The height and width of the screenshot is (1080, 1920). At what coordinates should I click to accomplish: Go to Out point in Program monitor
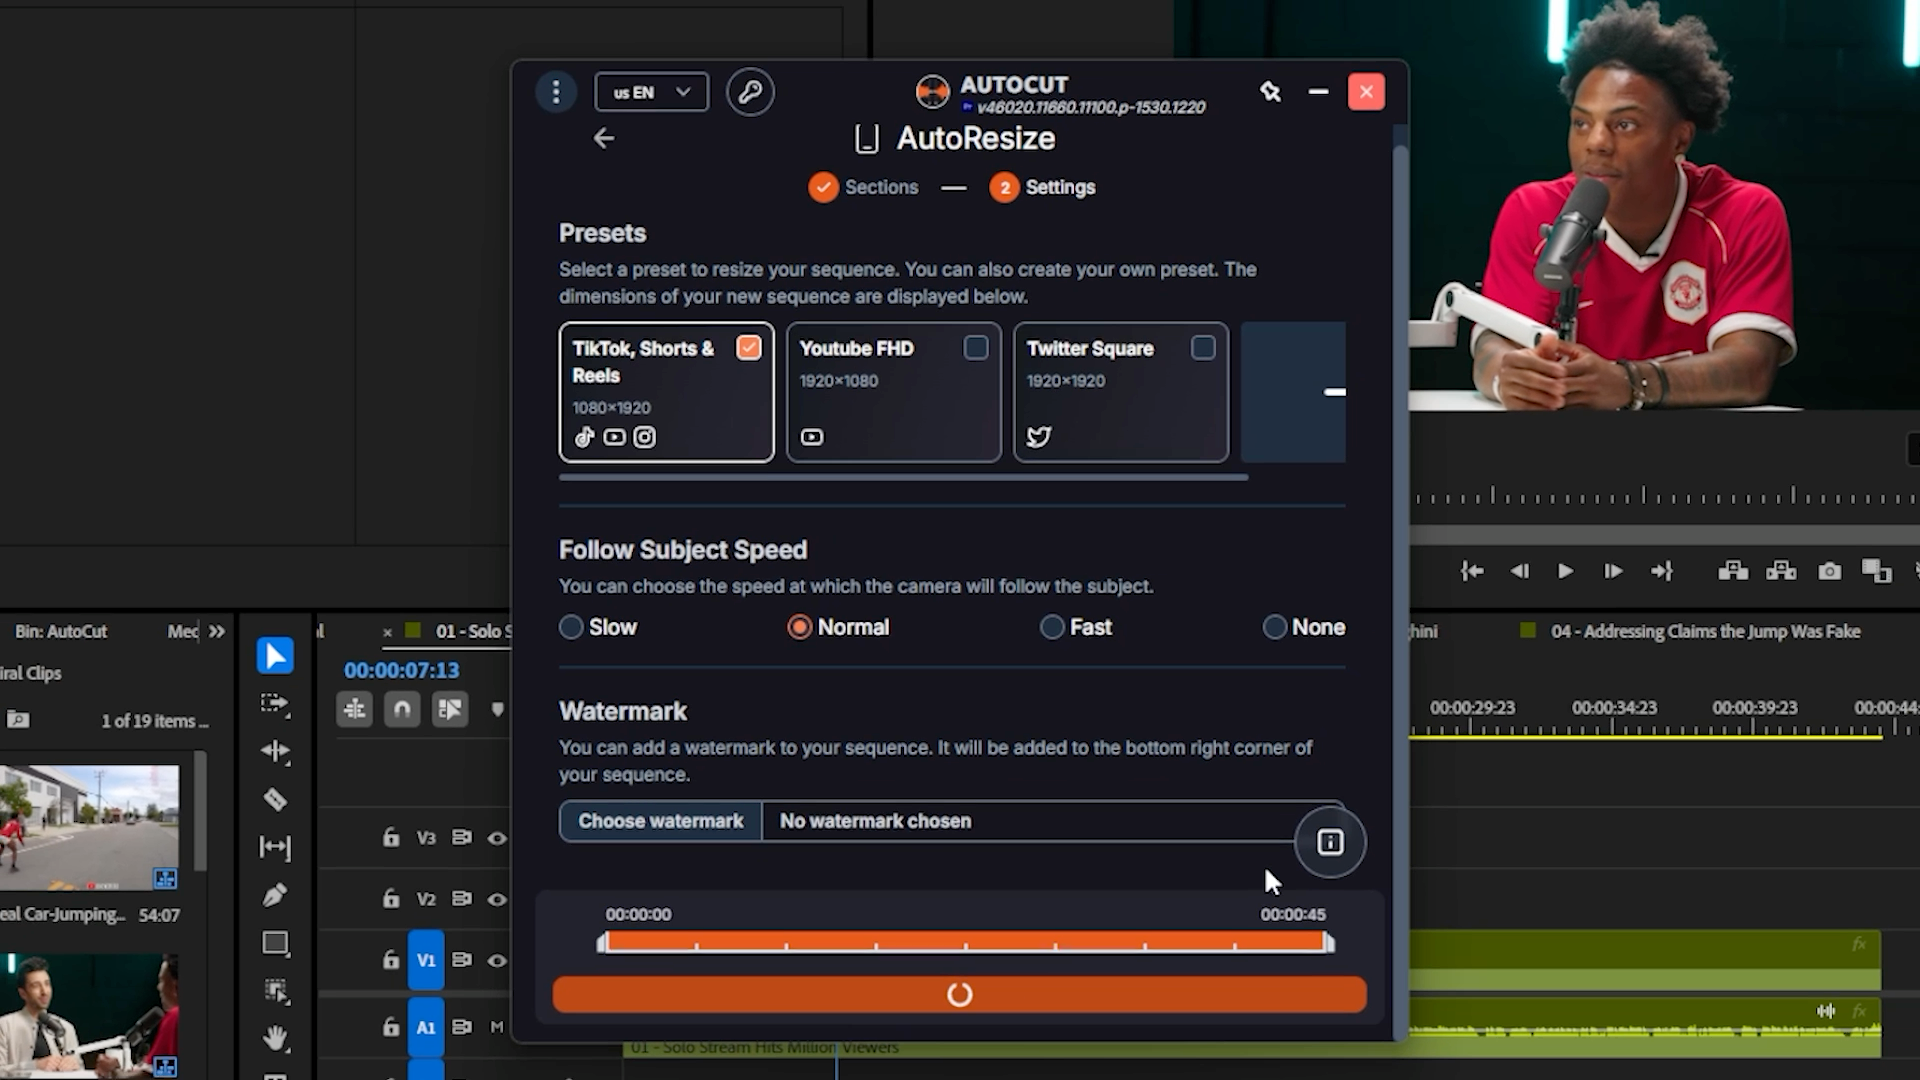click(x=1661, y=571)
